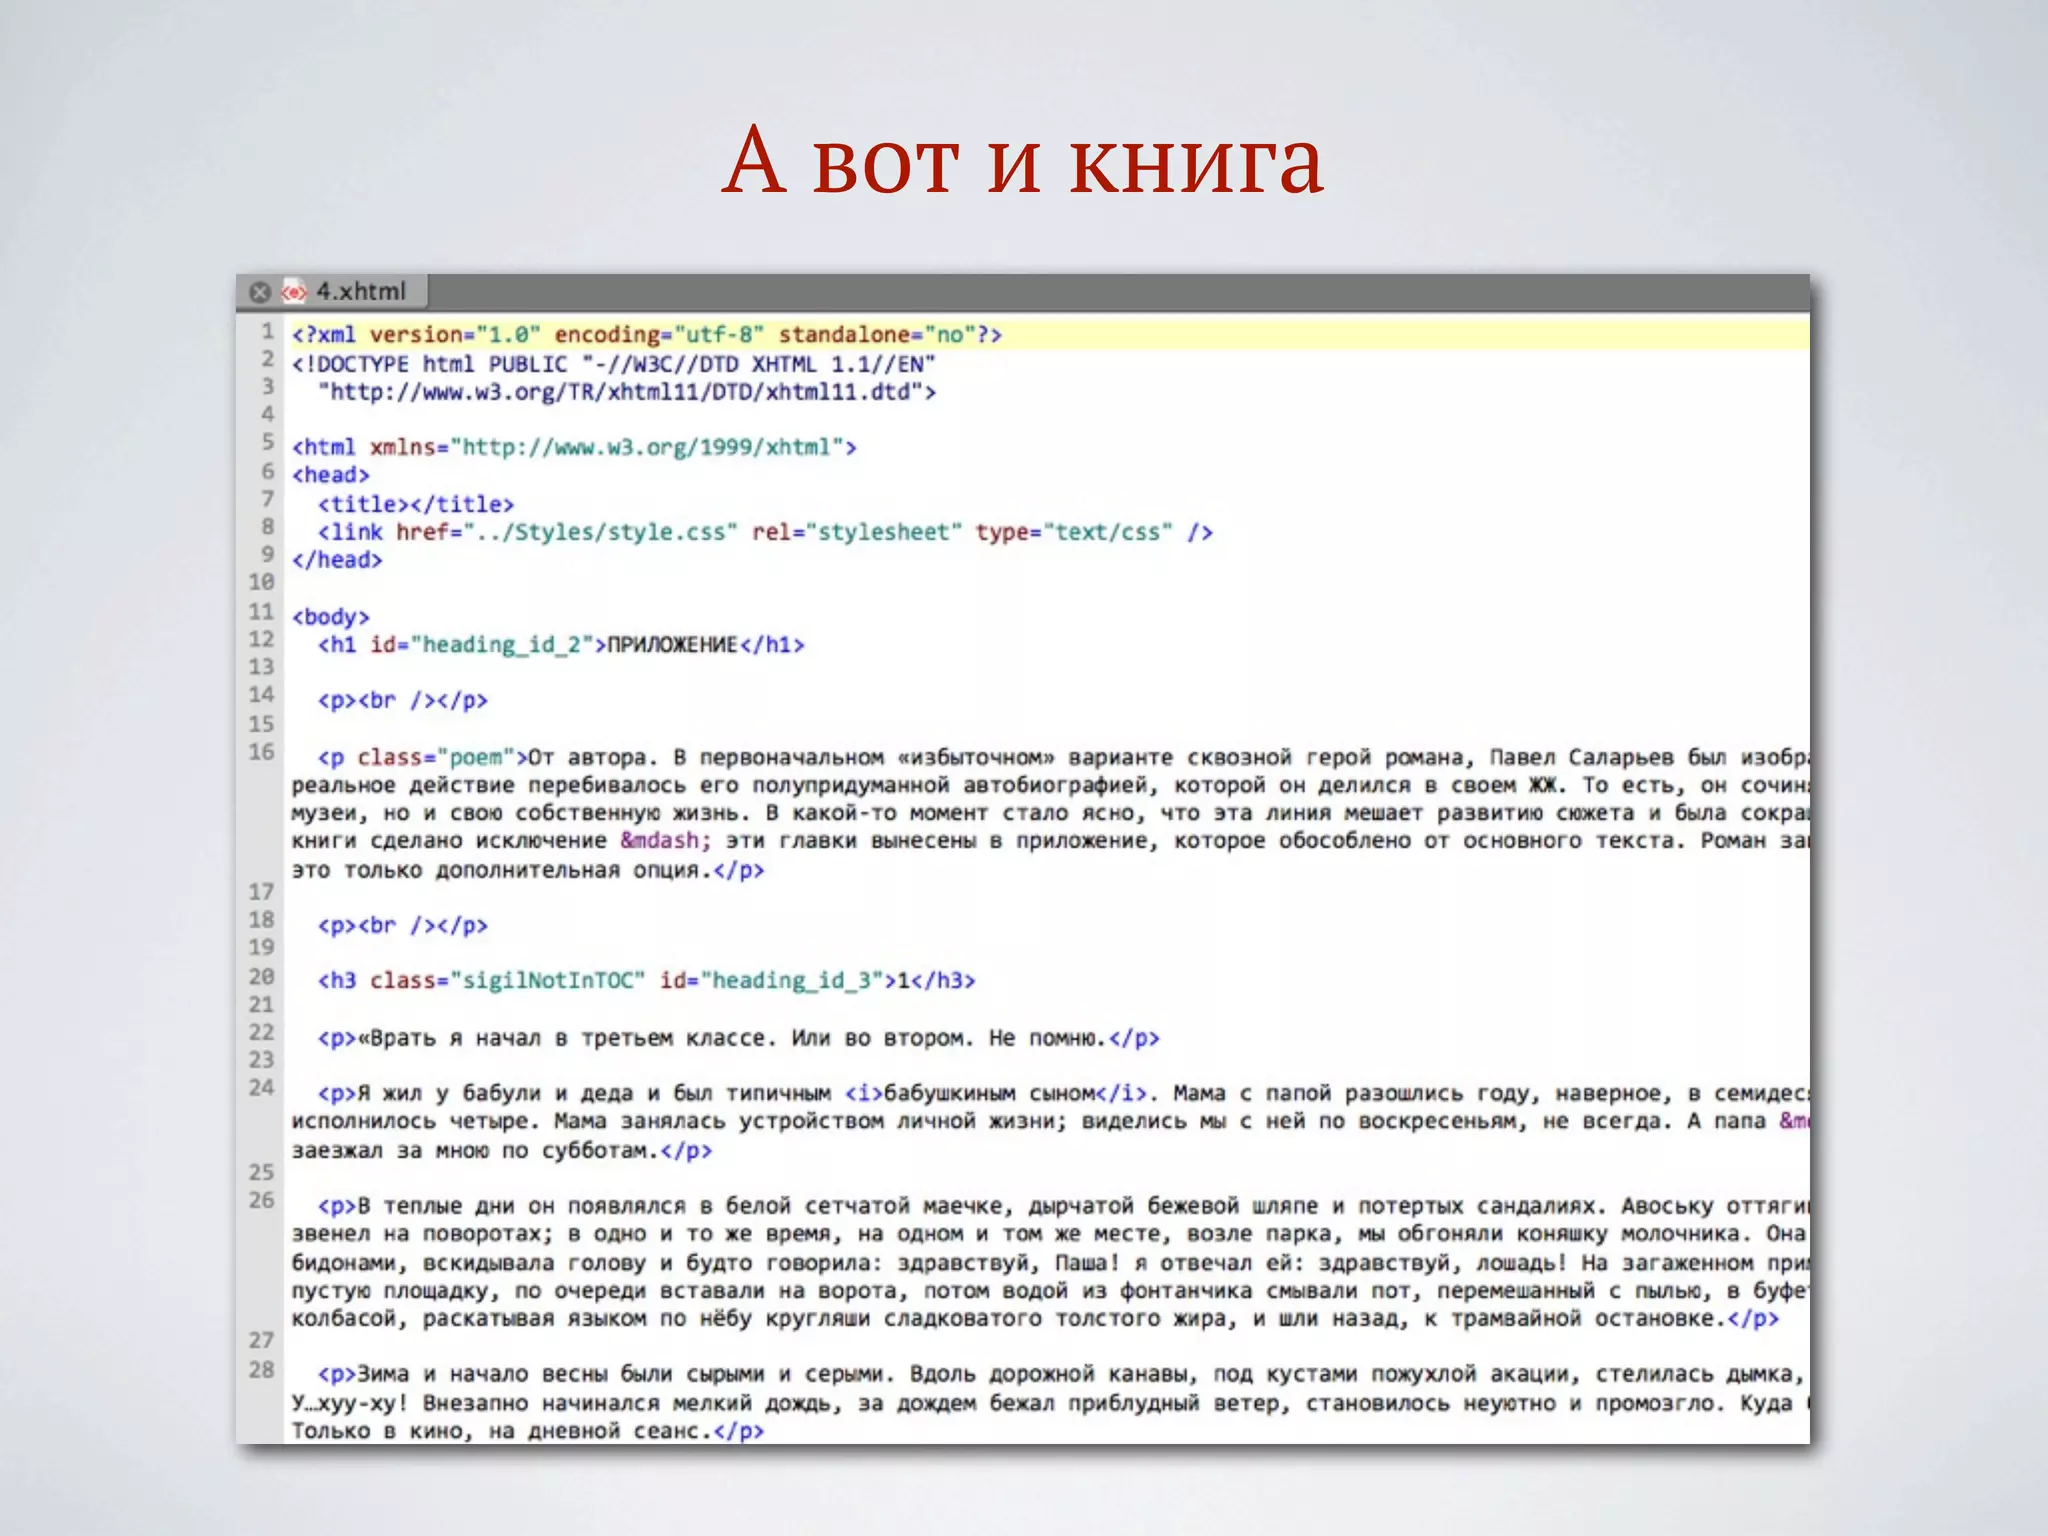
Task: Click the «Врать я начал paragraph
Action: 738,1038
